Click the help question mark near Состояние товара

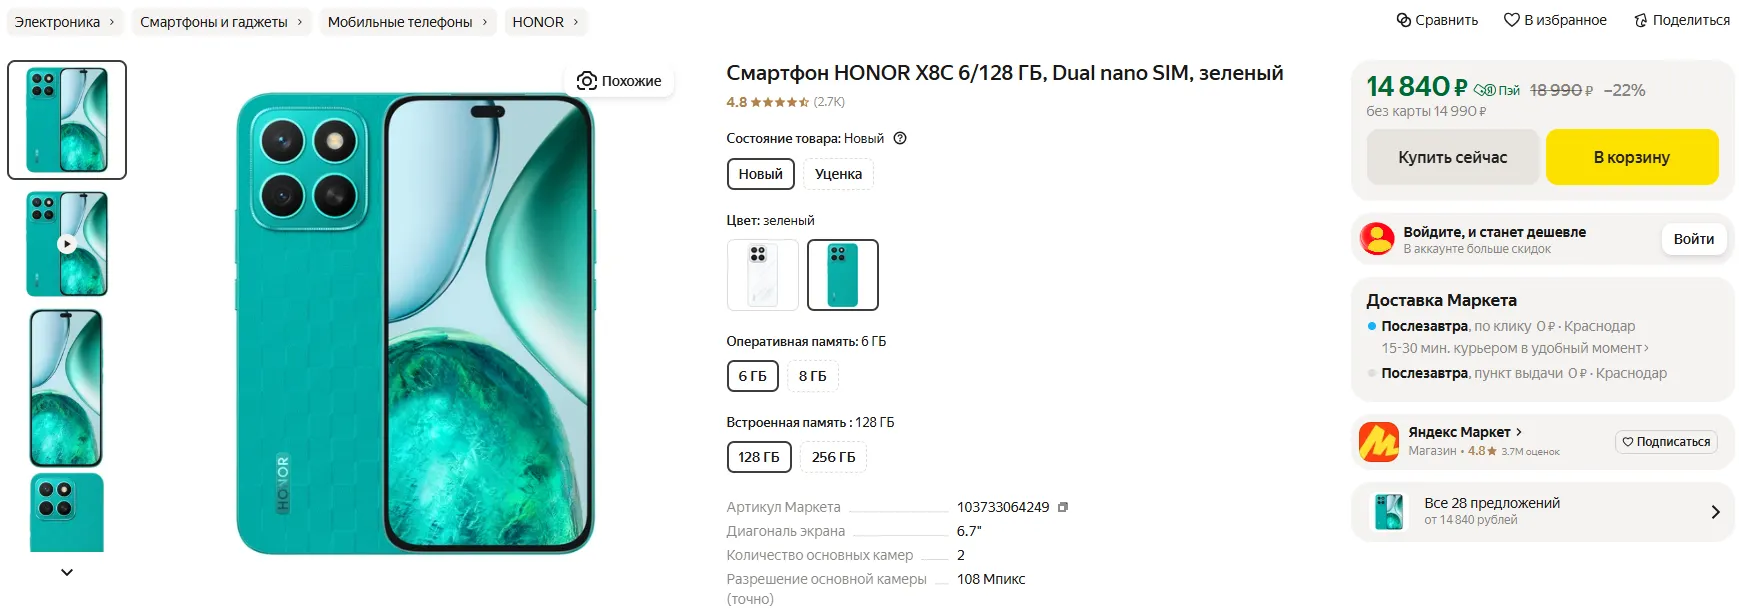900,139
